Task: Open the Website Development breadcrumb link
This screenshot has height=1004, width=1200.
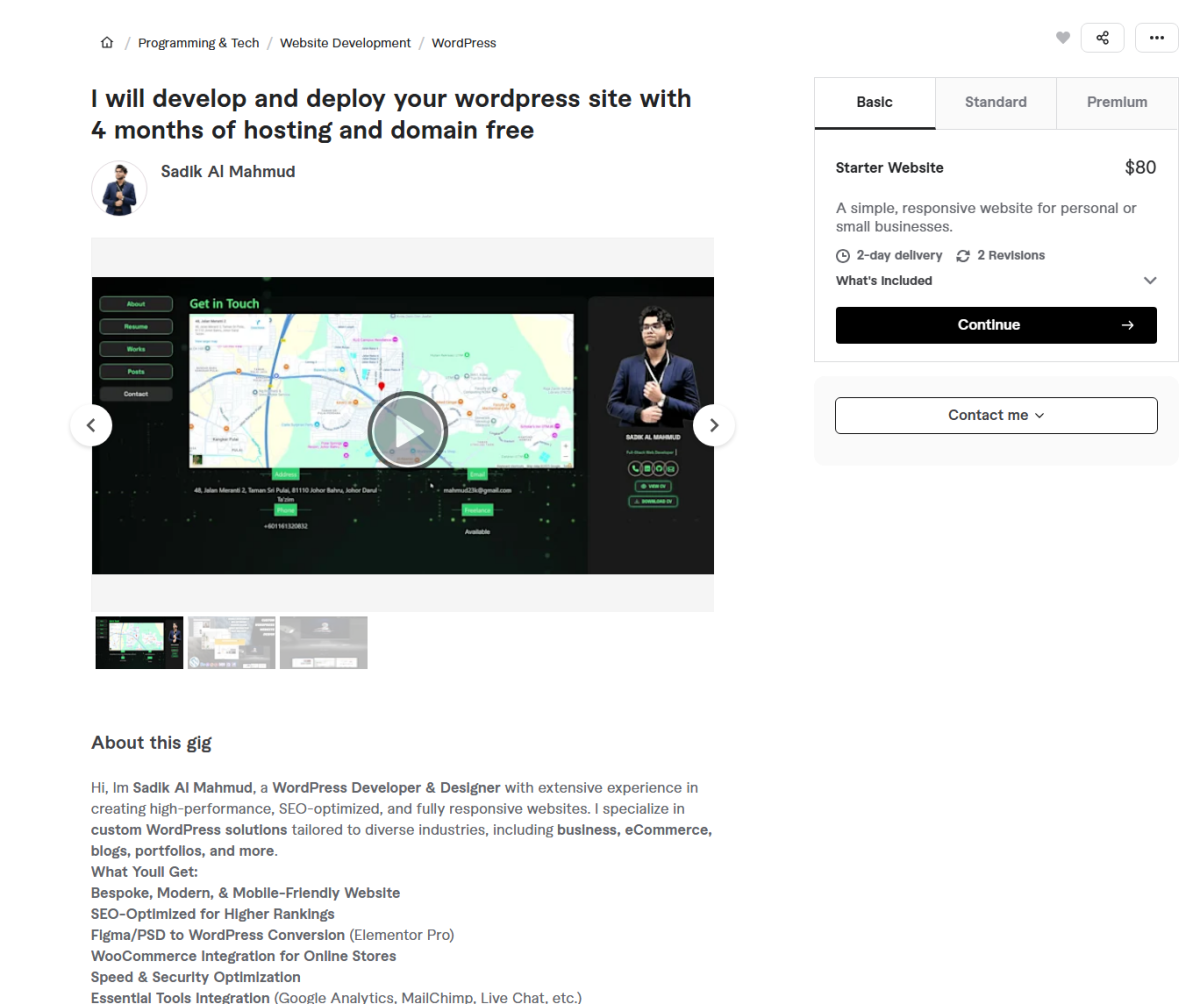Action: click(x=345, y=43)
